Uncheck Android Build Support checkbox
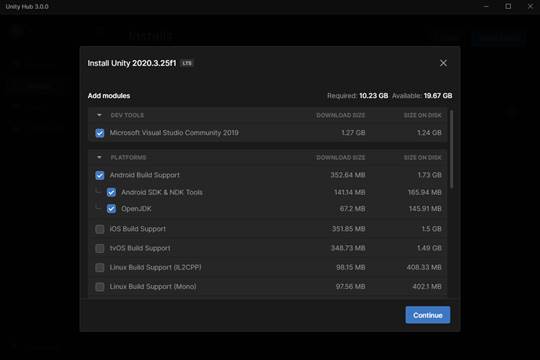The height and width of the screenshot is (360, 540). [x=100, y=175]
